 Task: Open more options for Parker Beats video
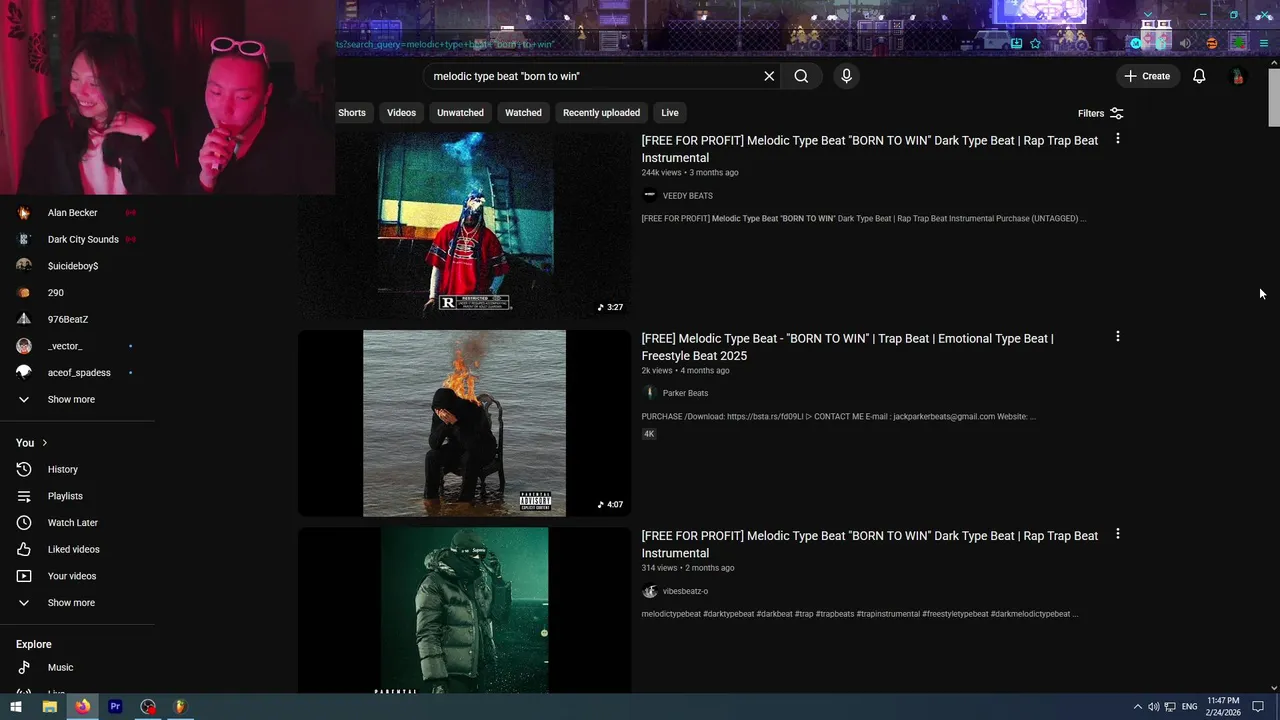pyautogui.click(x=1118, y=337)
